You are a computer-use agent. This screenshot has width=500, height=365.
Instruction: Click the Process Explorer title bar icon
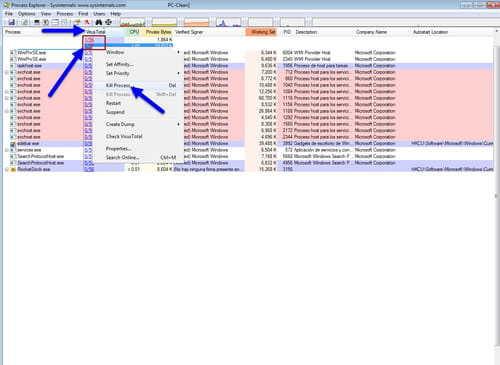point(6,5)
